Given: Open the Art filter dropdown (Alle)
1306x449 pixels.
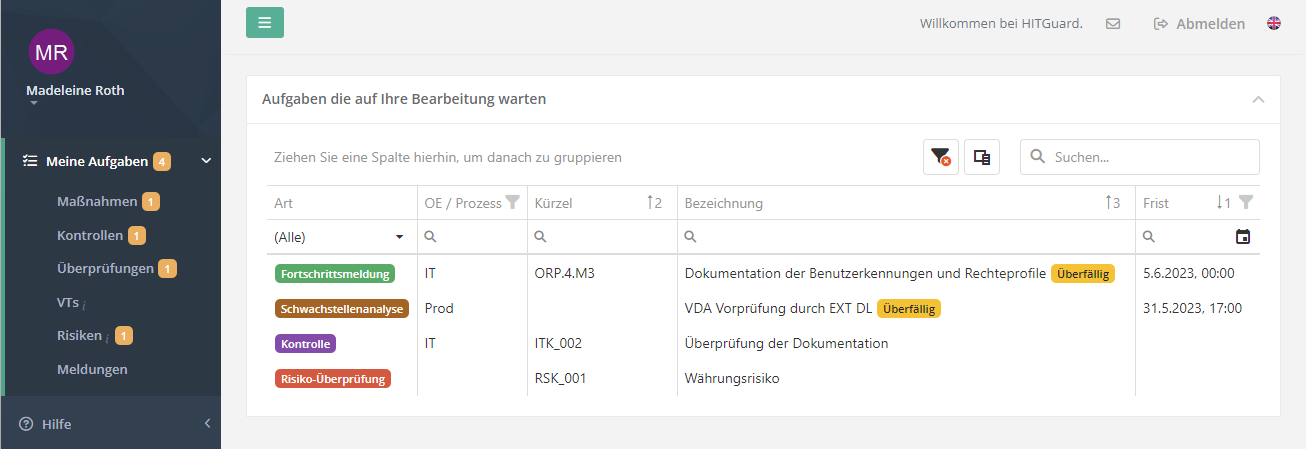Looking at the screenshot, I should click(341, 237).
